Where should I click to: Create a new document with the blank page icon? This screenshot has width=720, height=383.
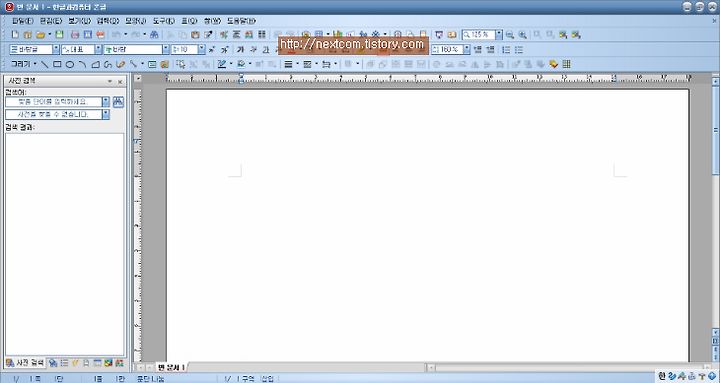[x=15, y=34]
